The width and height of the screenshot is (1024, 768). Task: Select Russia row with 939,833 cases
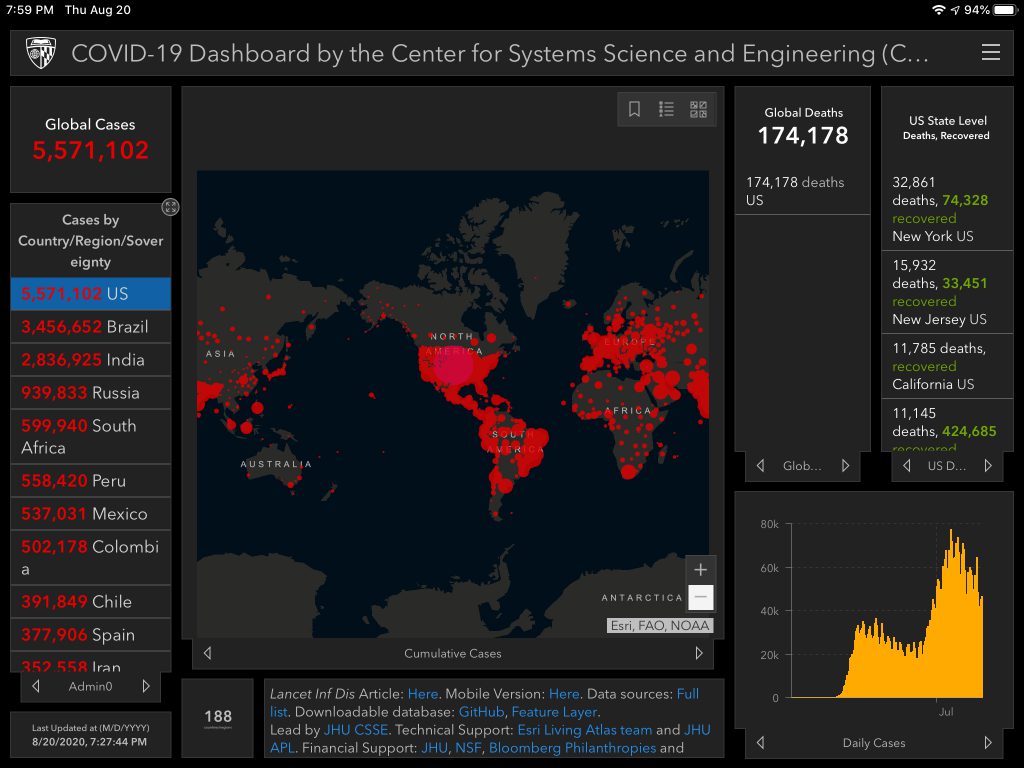pos(91,392)
